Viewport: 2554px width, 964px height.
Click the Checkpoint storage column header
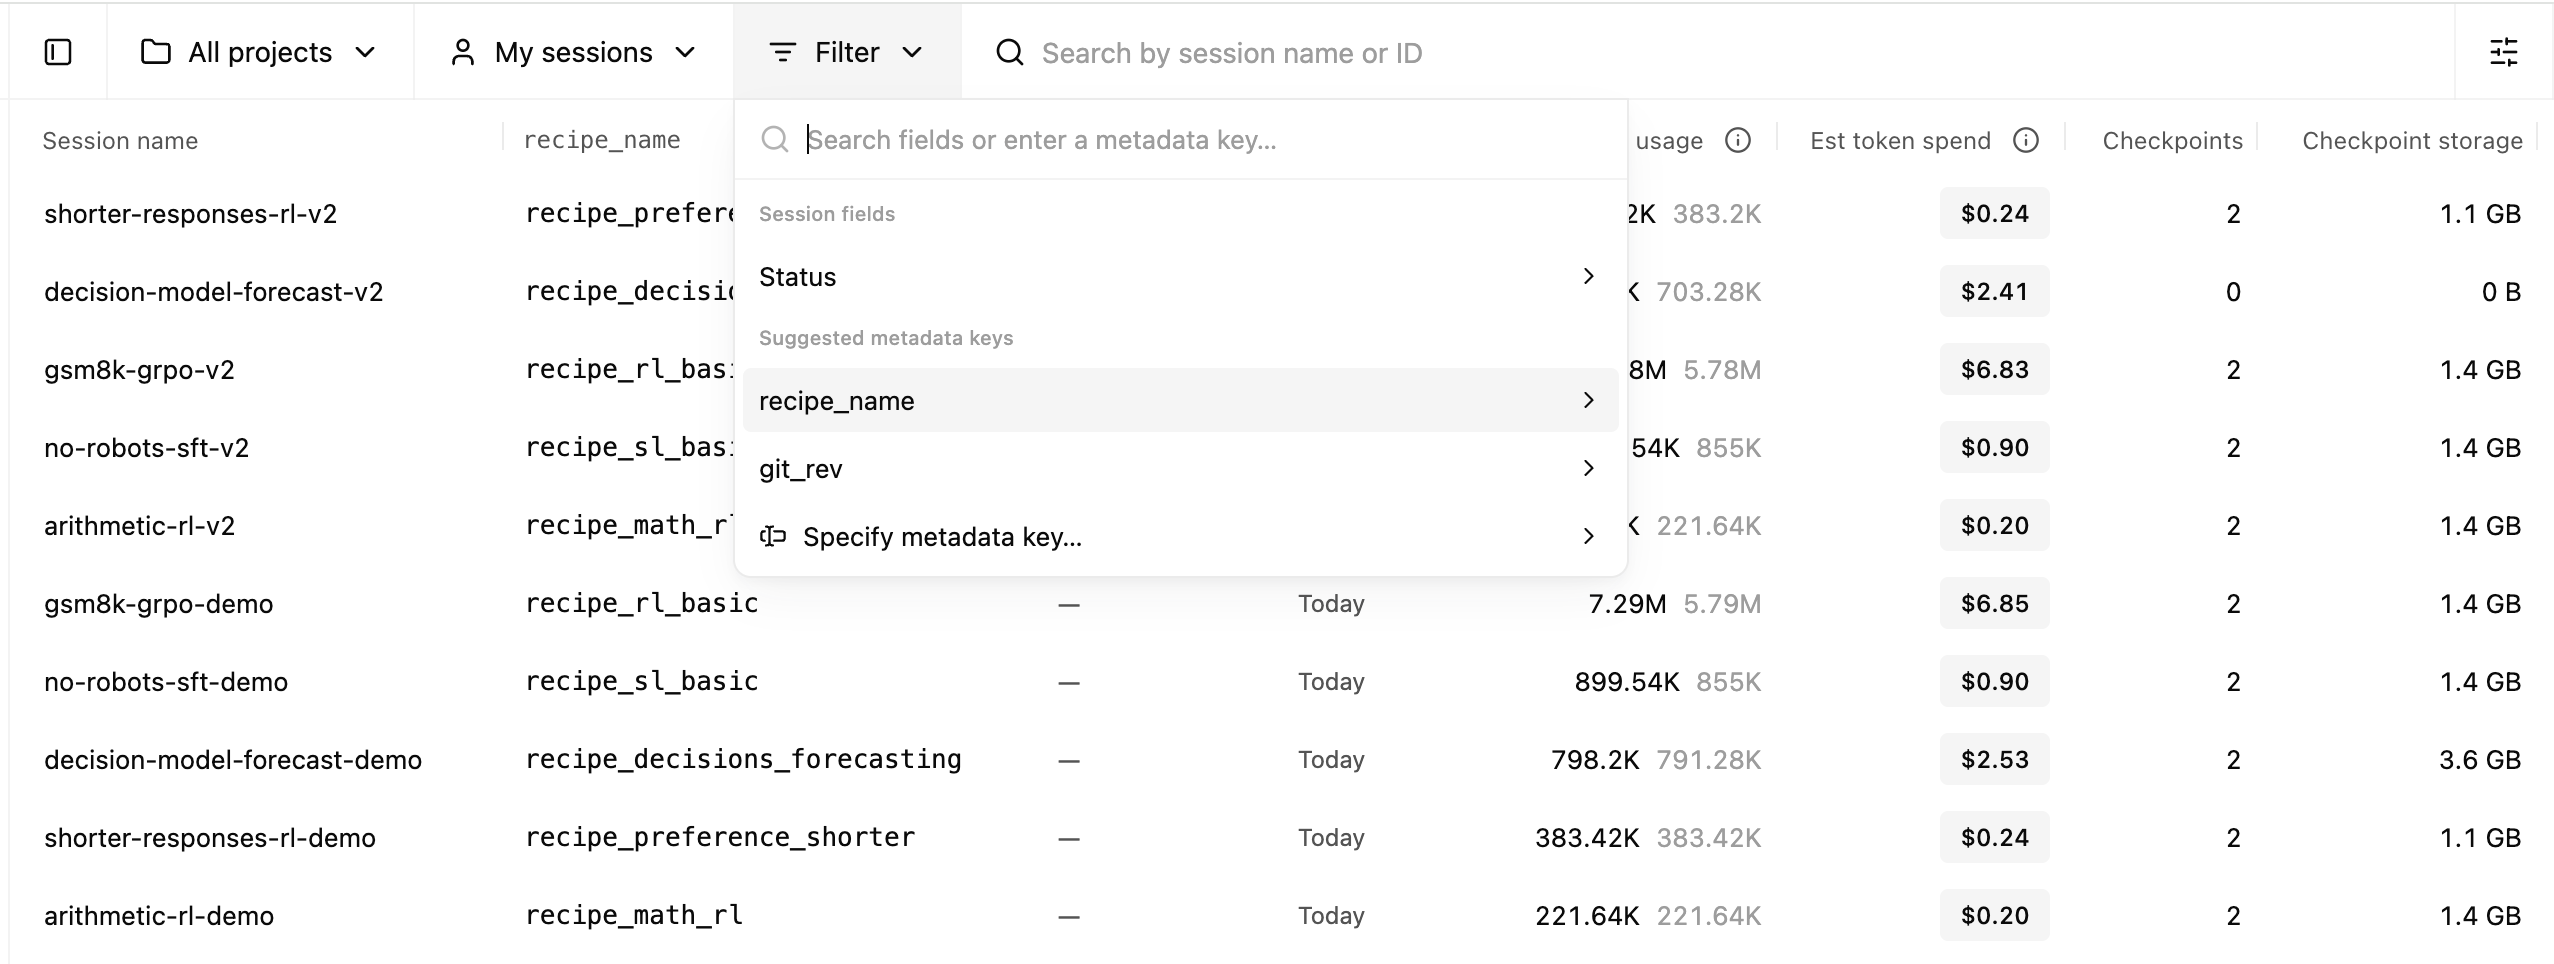pyautogui.click(x=2412, y=140)
